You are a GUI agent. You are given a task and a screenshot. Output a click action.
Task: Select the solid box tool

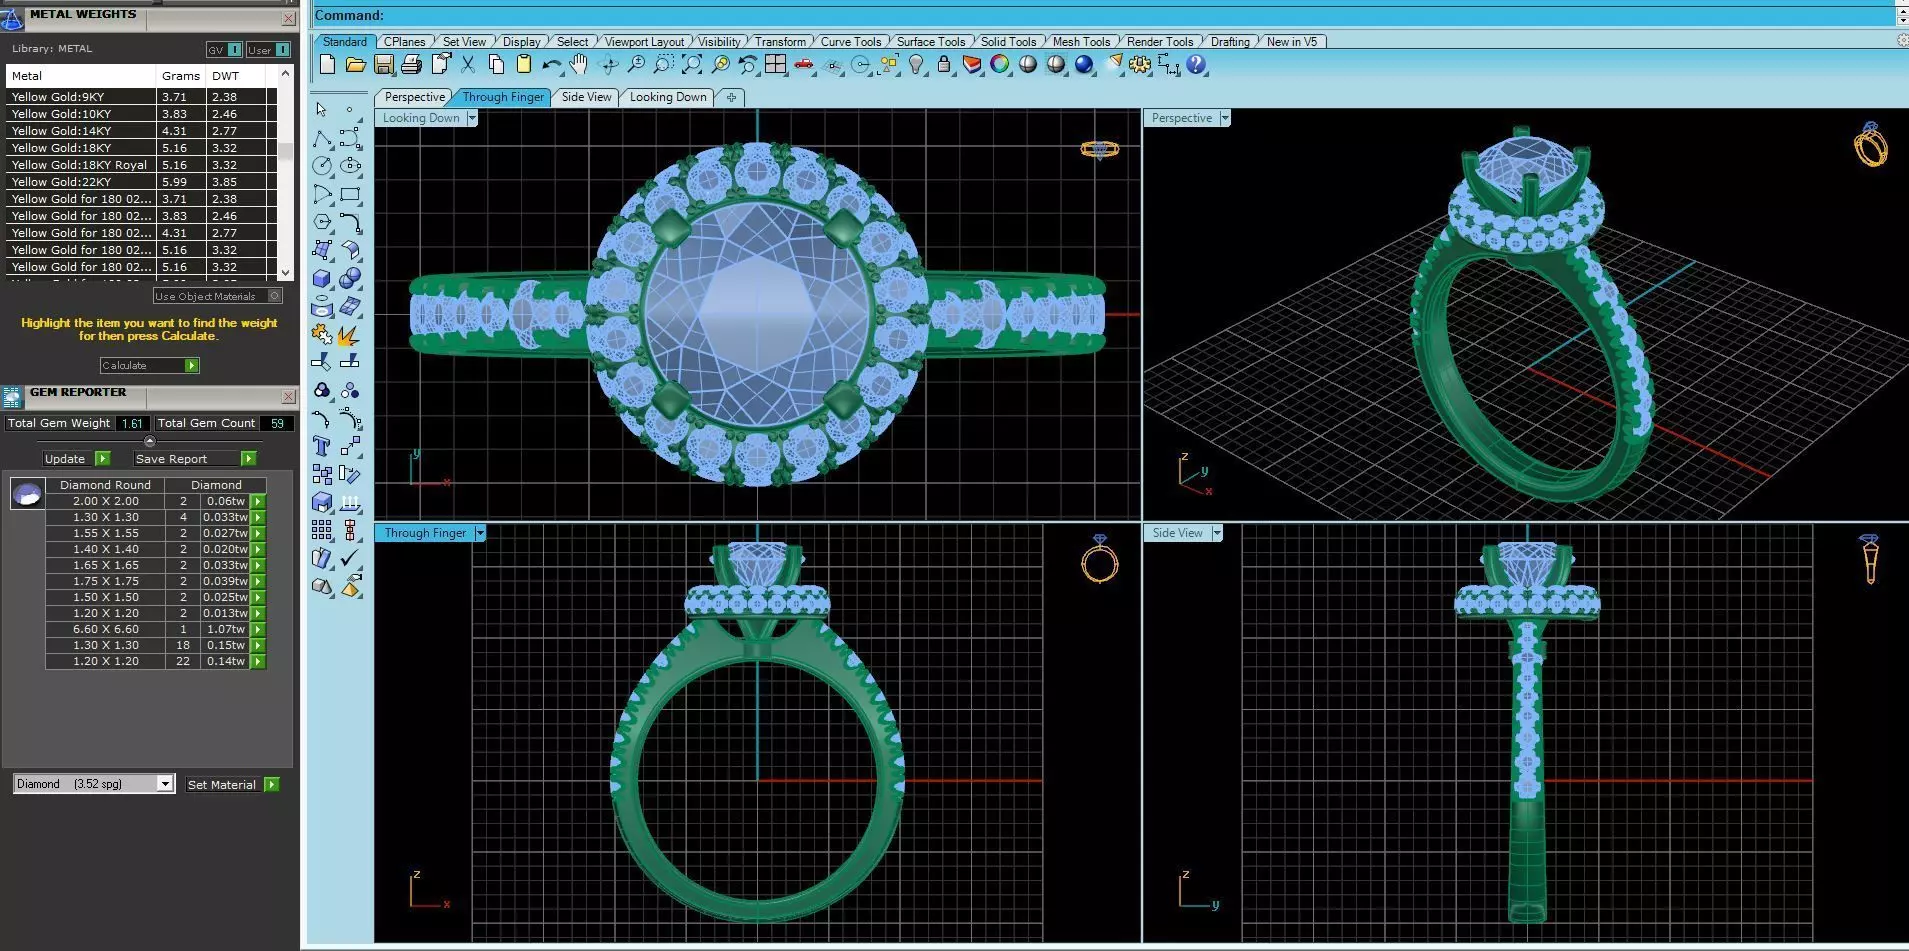click(321, 278)
